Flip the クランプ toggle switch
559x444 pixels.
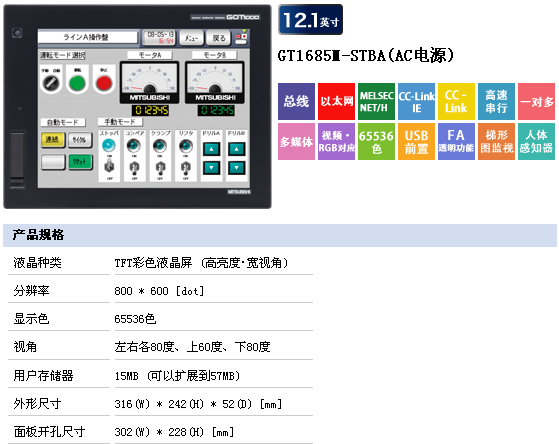[x=160, y=167]
